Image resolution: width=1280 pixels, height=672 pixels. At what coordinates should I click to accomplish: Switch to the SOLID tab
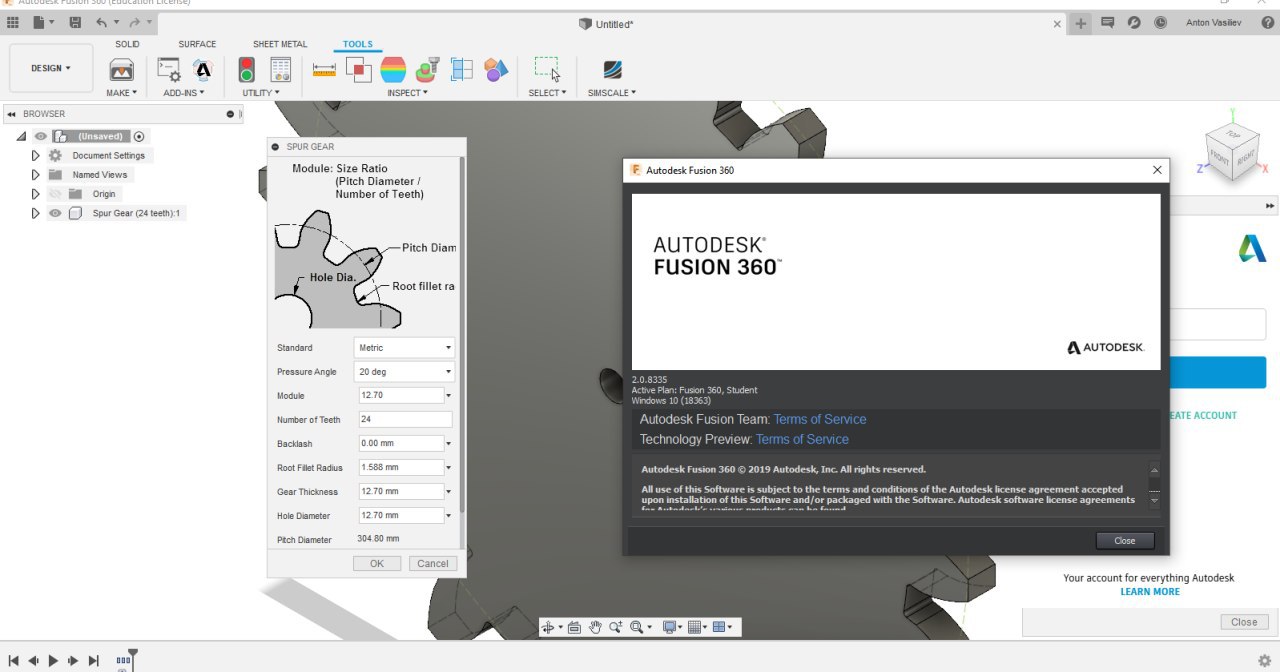click(127, 44)
